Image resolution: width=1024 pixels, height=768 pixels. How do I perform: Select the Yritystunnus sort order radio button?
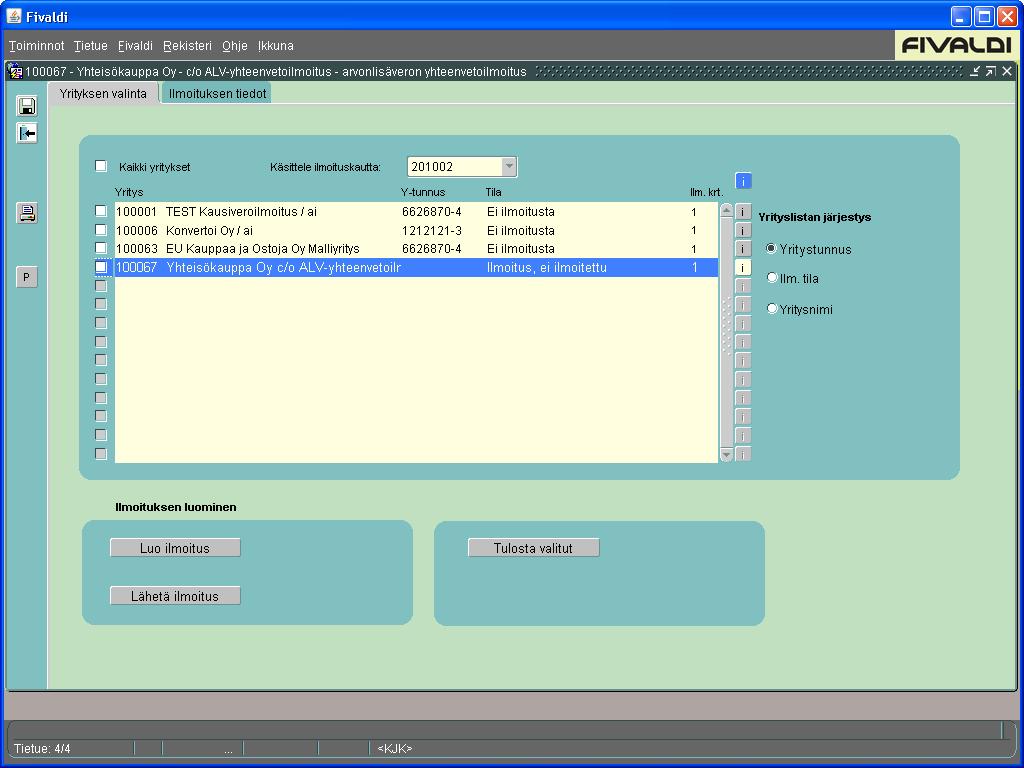pos(772,248)
